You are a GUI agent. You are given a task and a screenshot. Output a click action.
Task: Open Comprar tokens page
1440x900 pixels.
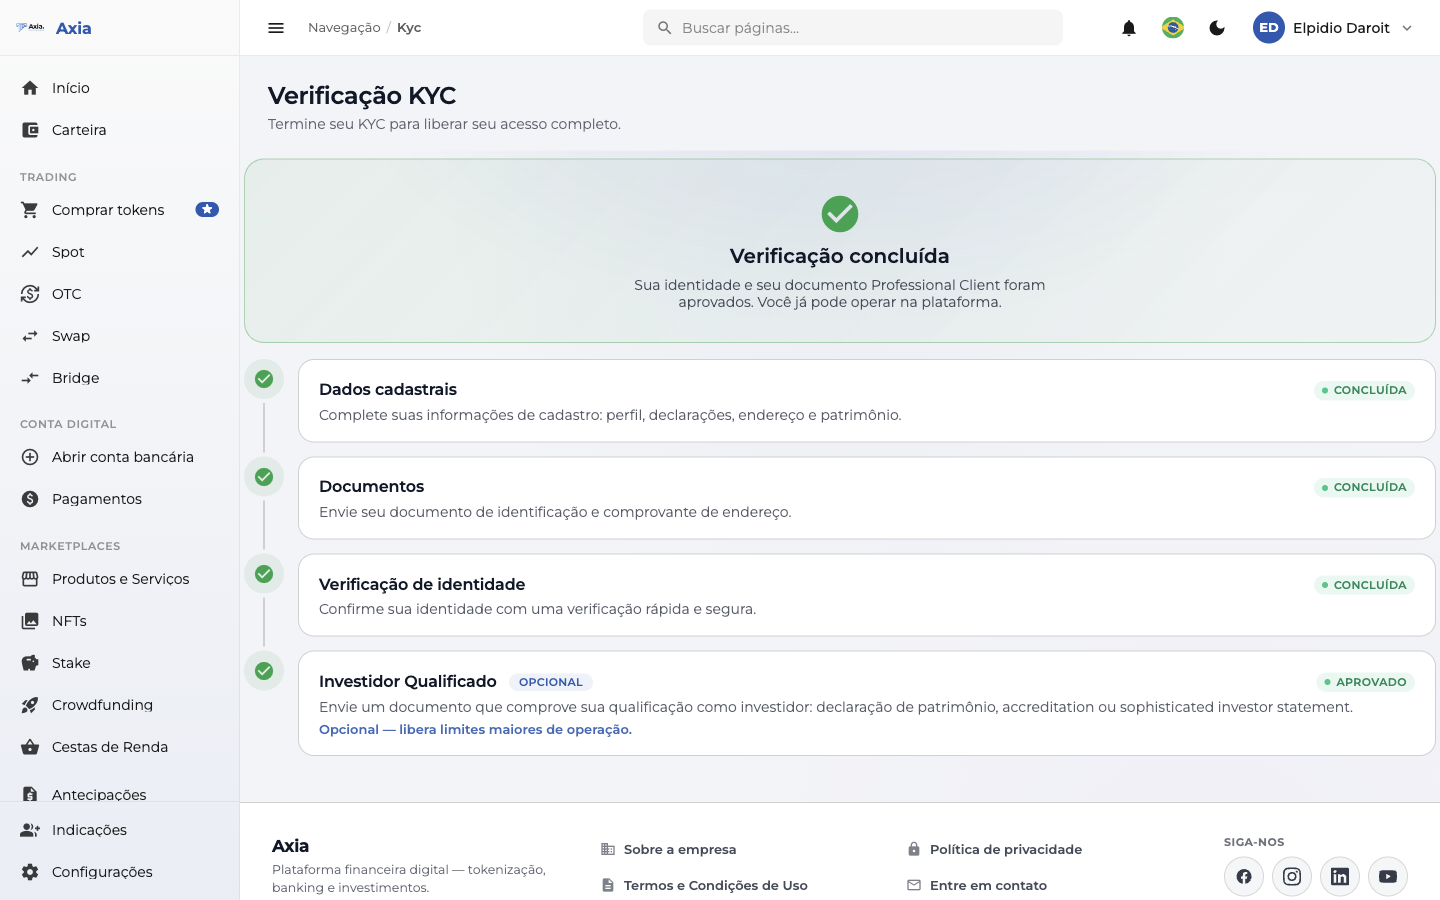[x=120, y=210]
